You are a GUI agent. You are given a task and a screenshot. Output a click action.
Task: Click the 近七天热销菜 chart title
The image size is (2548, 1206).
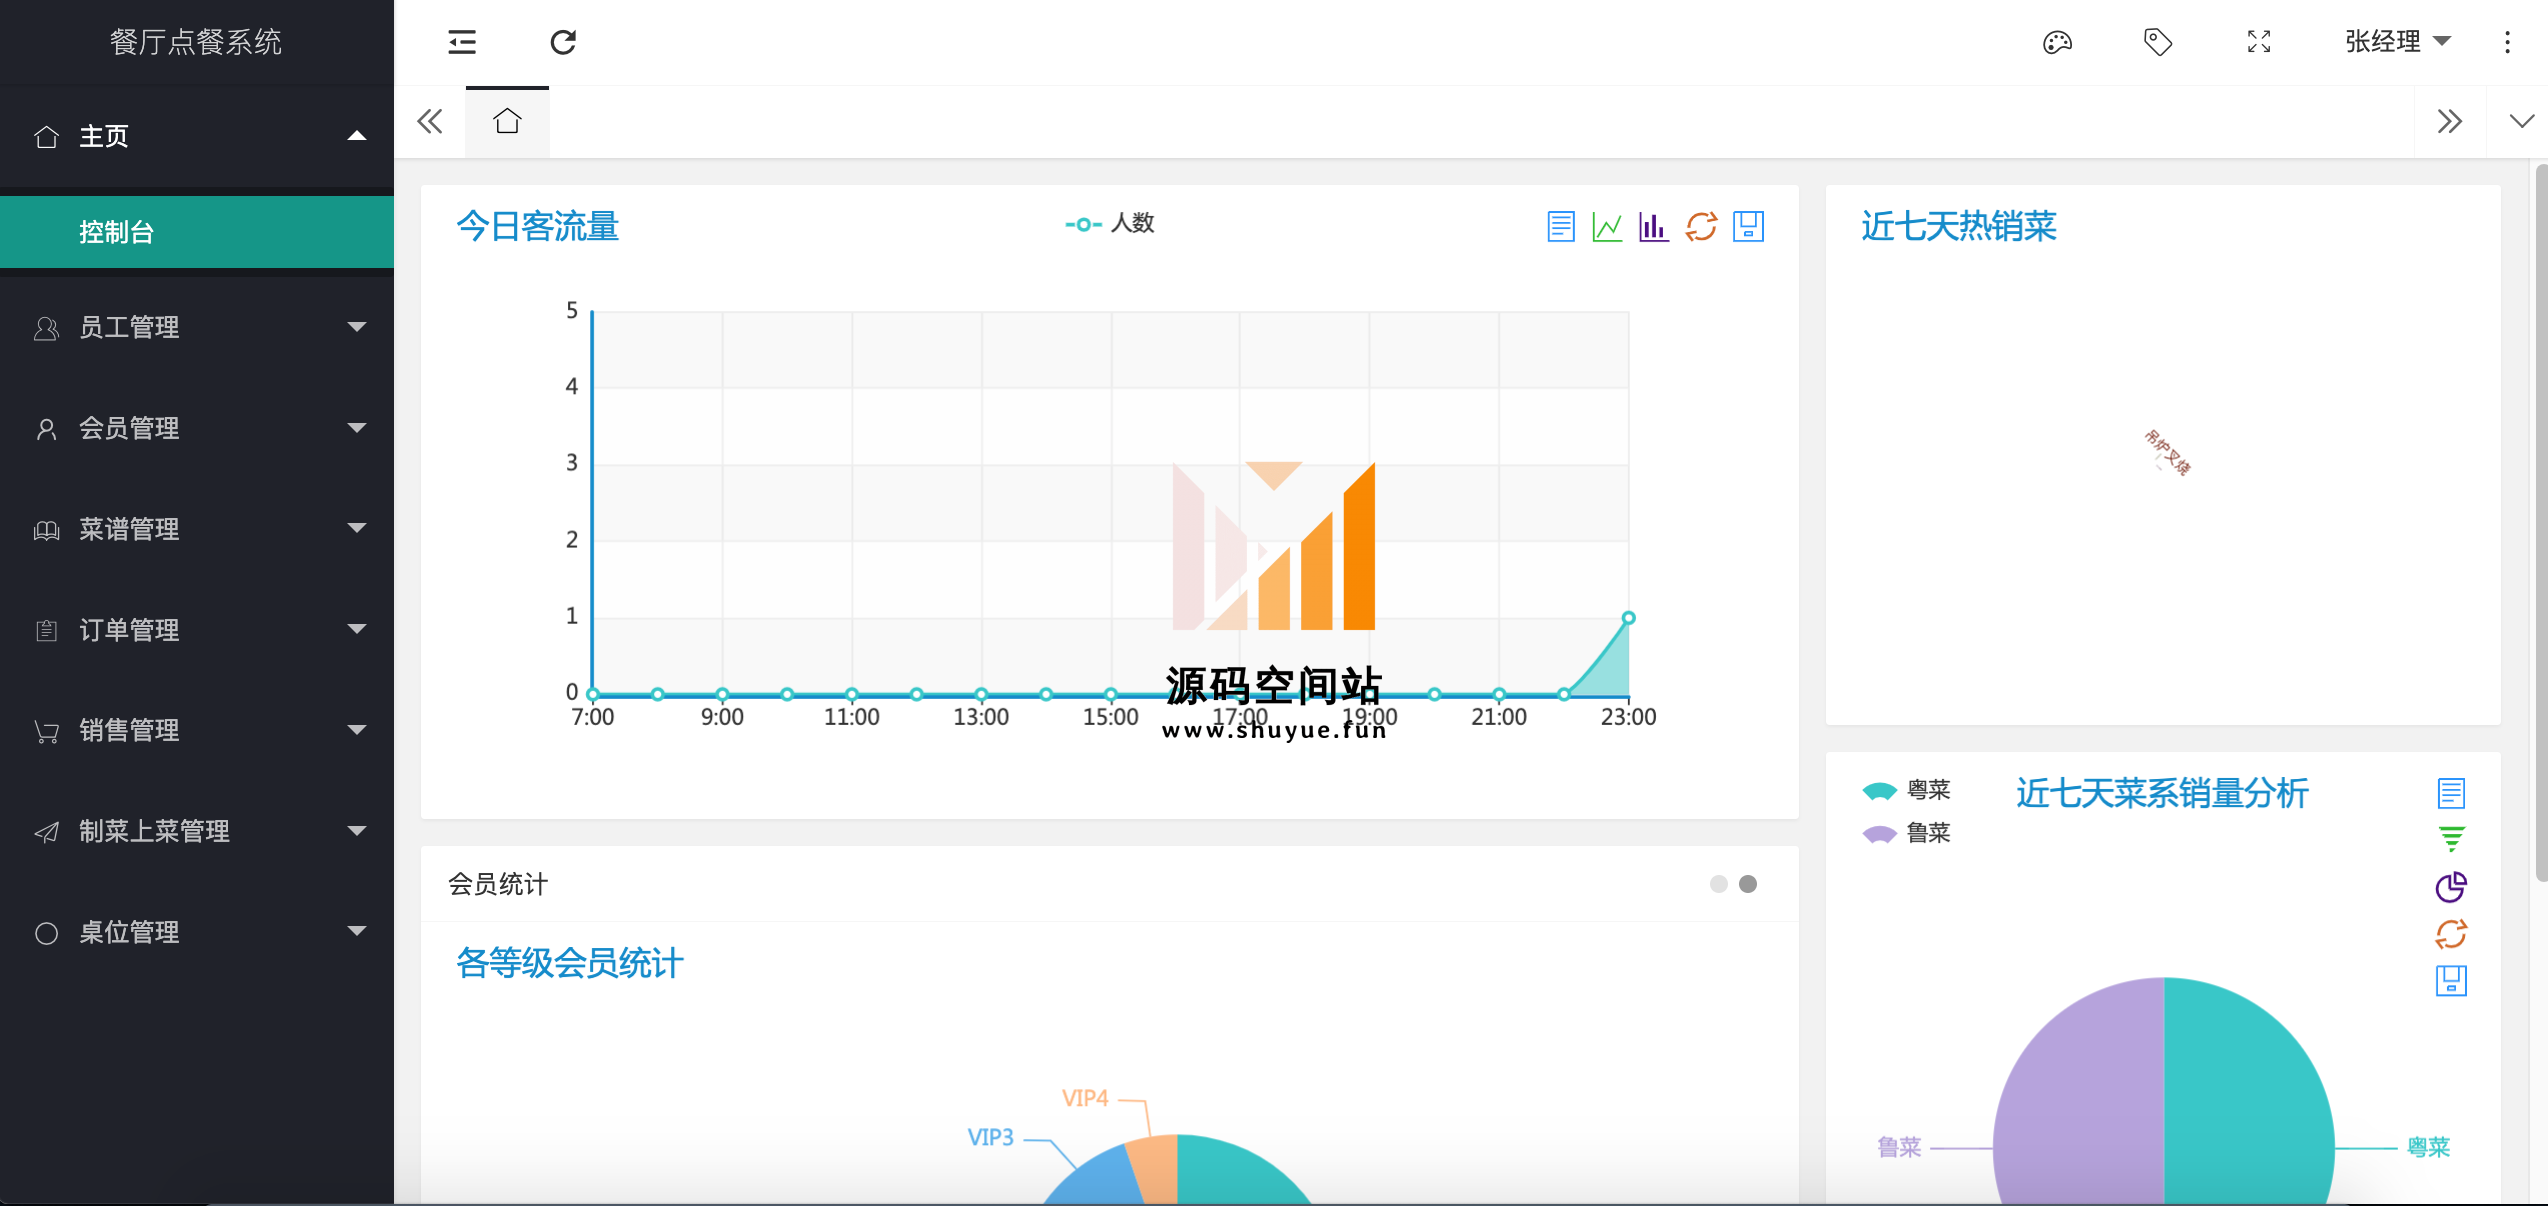(x=1958, y=227)
